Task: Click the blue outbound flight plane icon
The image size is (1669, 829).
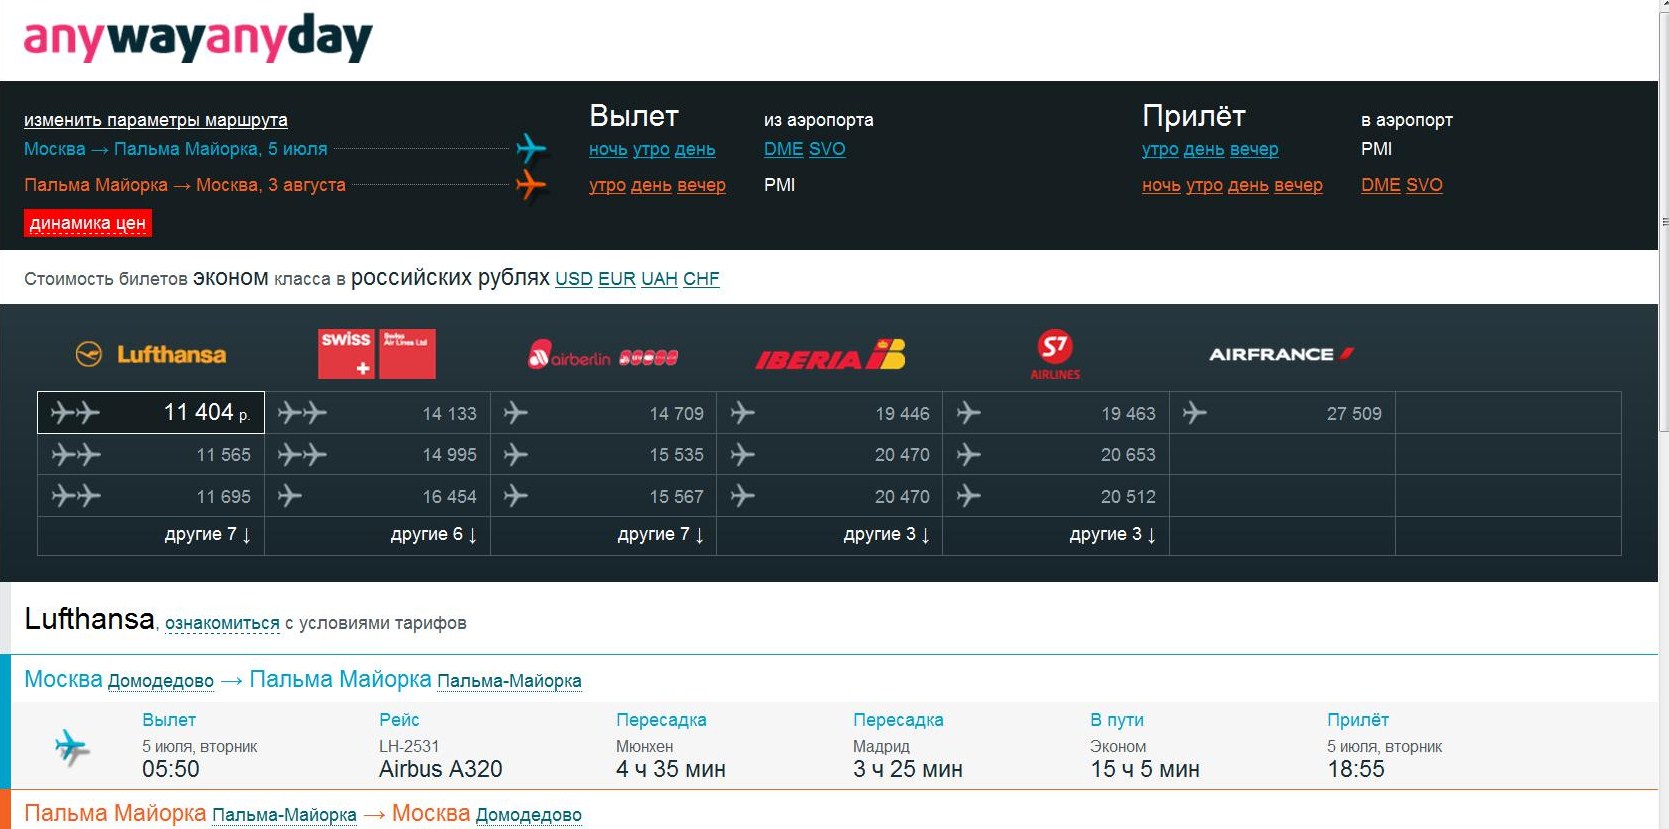Action: (531, 149)
